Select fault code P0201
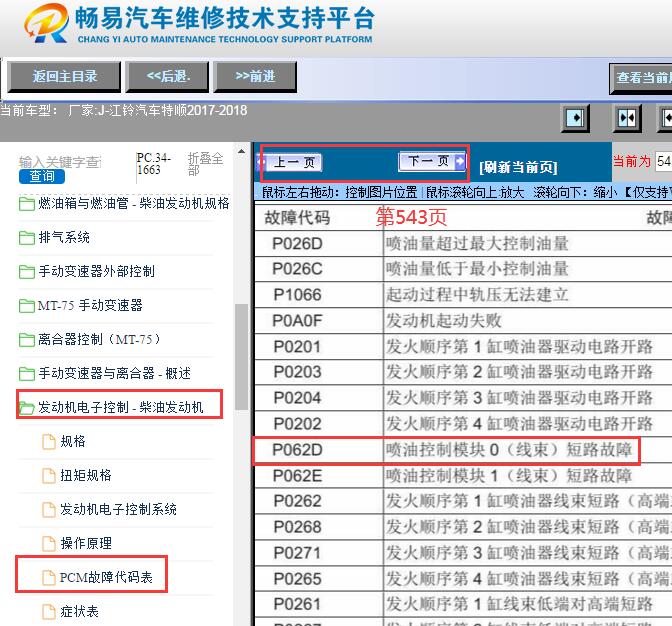The image size is (672, 626). pos(297,346)
